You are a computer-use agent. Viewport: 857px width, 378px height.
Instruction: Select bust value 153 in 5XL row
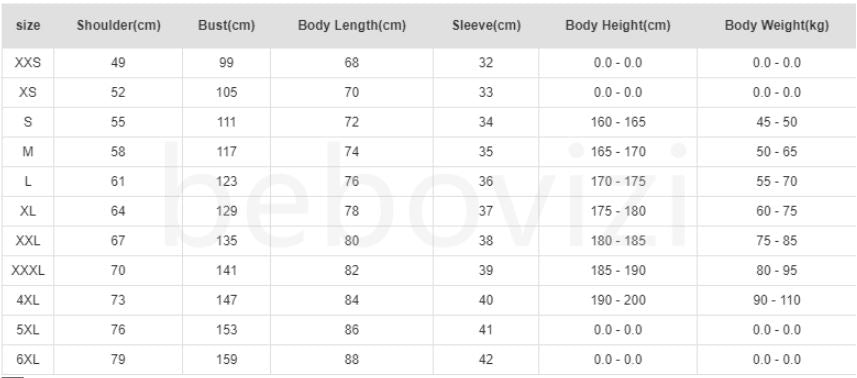click(x=226, y=330)
